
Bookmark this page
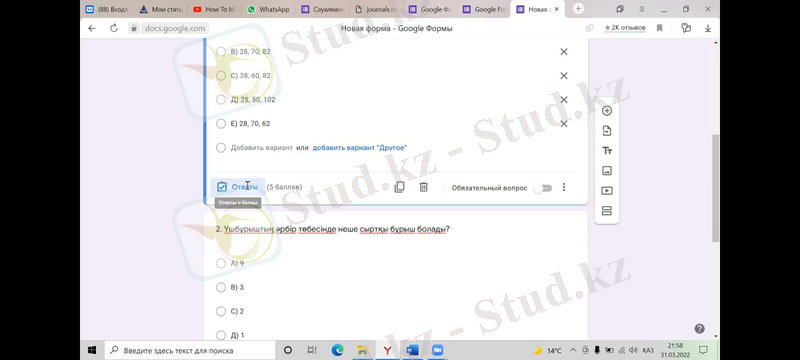tap(659, 29)
